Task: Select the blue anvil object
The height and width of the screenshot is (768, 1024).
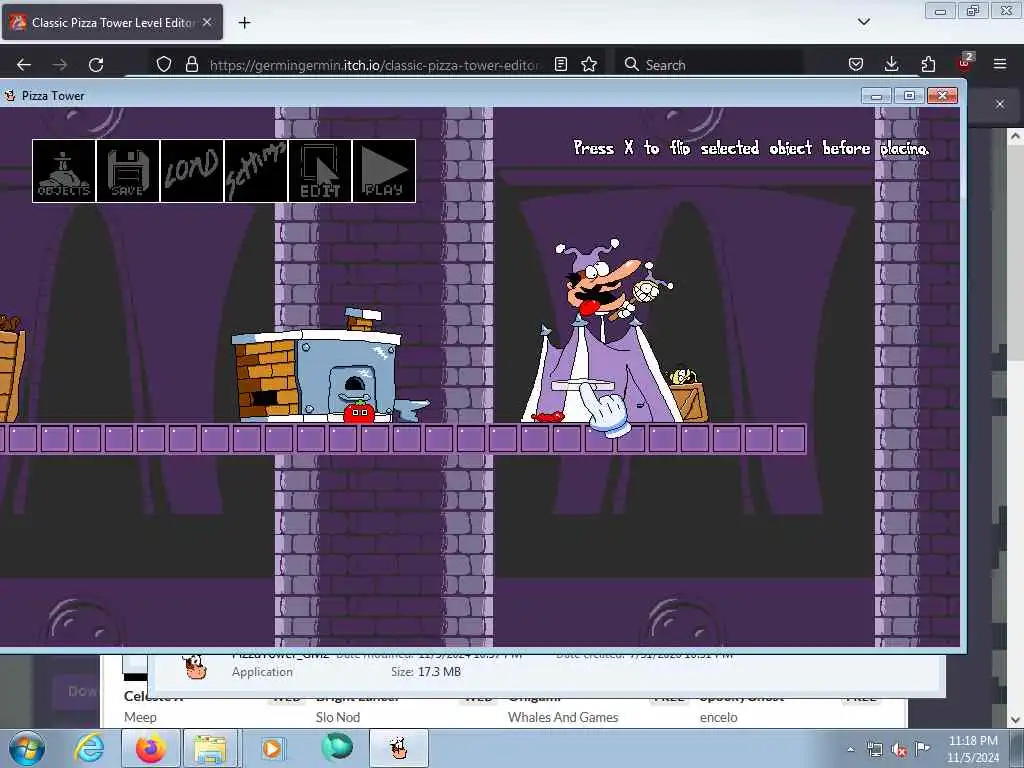Action: [411, 410]
